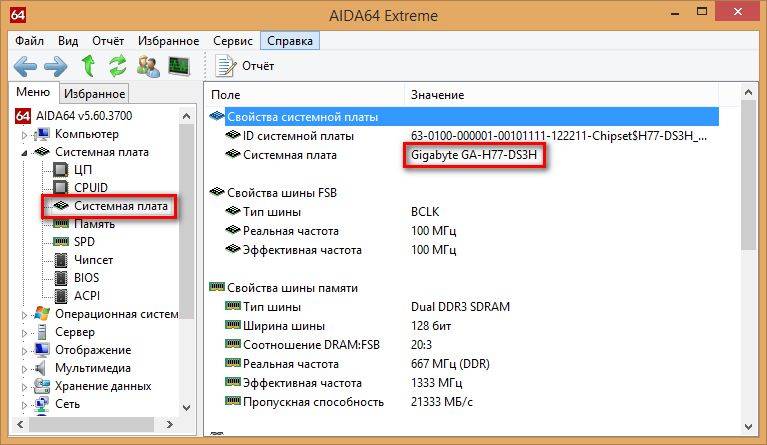
Task: Select the Память tree item
Action: click(94, 224)
